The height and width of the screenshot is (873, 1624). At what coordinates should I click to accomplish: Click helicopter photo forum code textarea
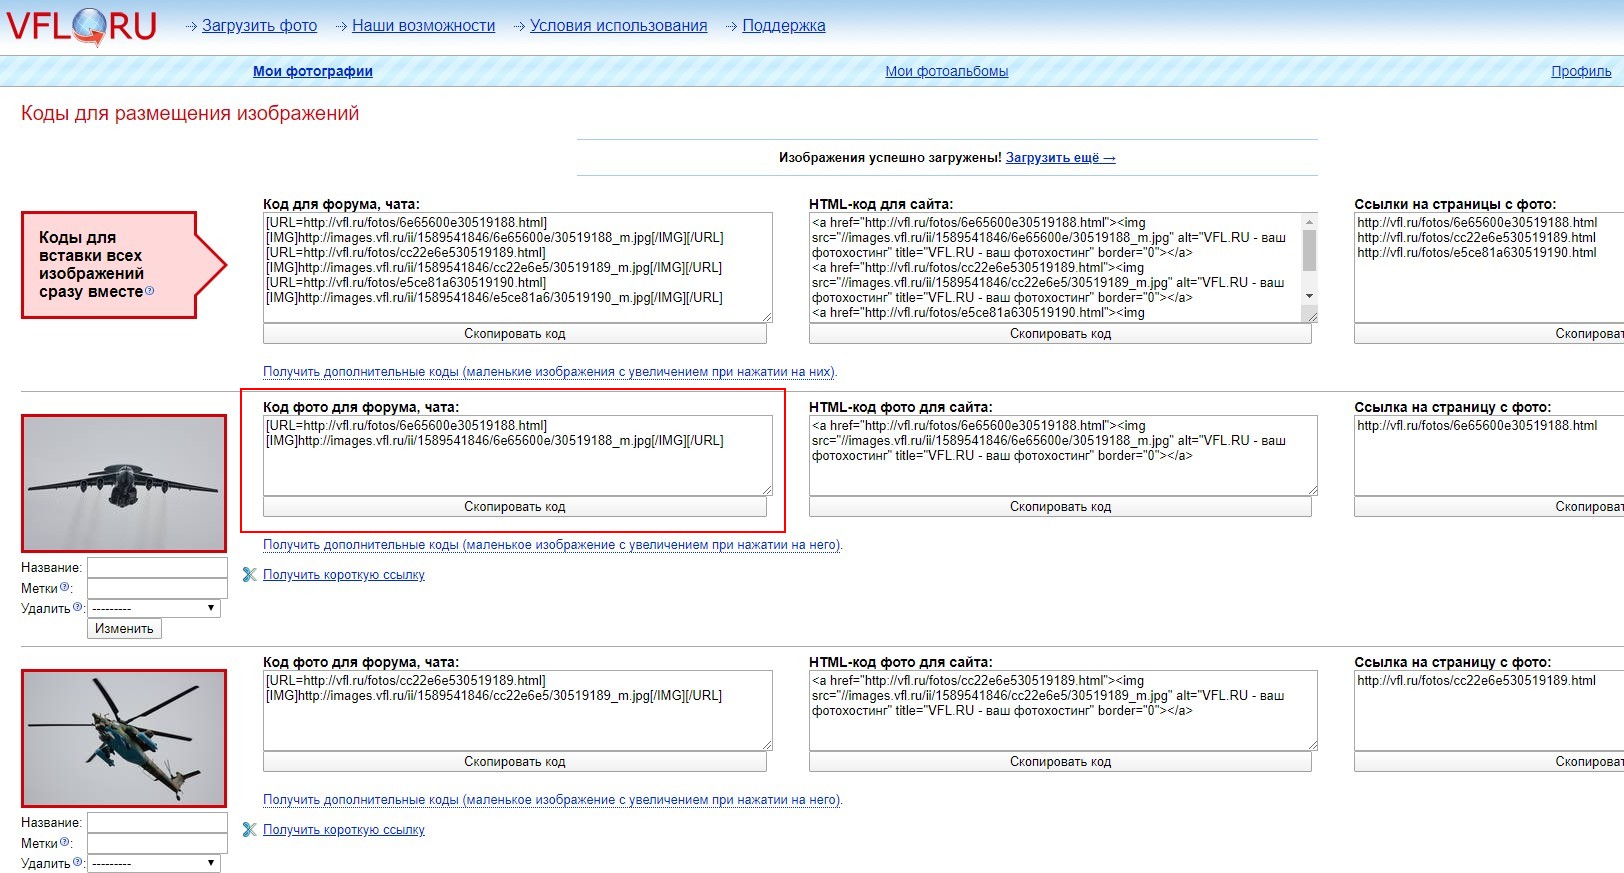(518, 710)
